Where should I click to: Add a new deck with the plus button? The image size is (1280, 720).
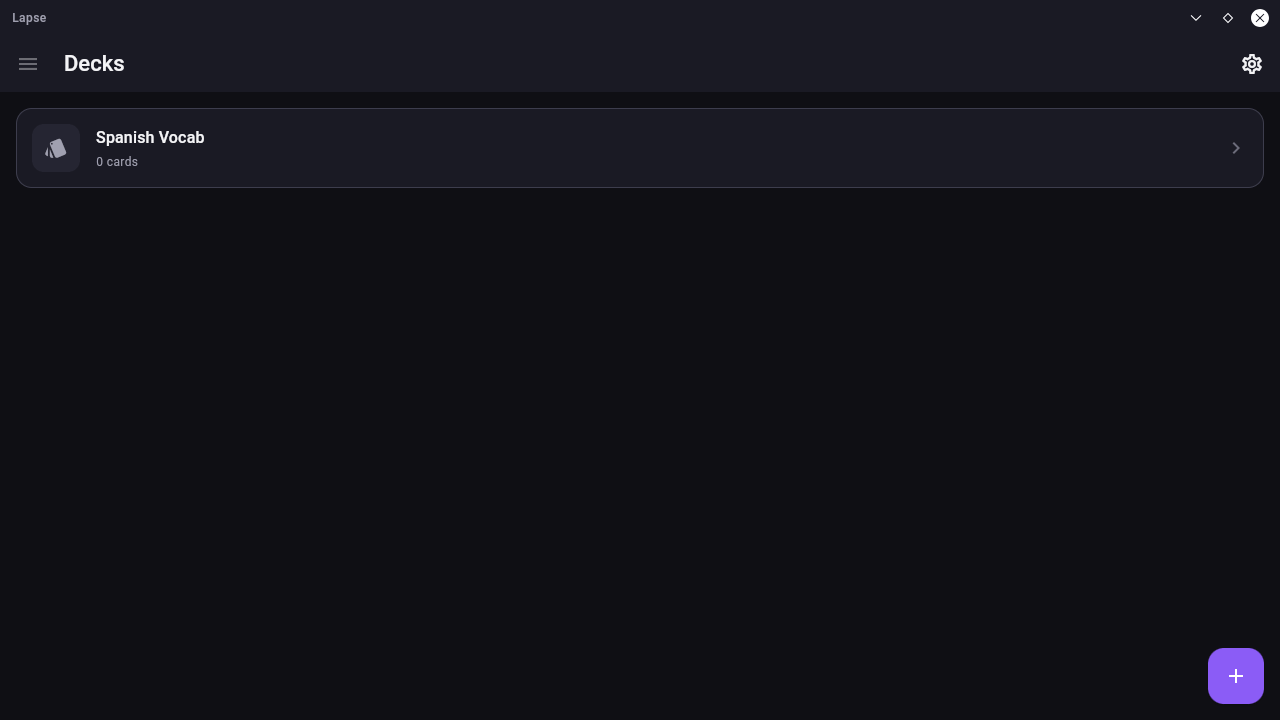1236,676
